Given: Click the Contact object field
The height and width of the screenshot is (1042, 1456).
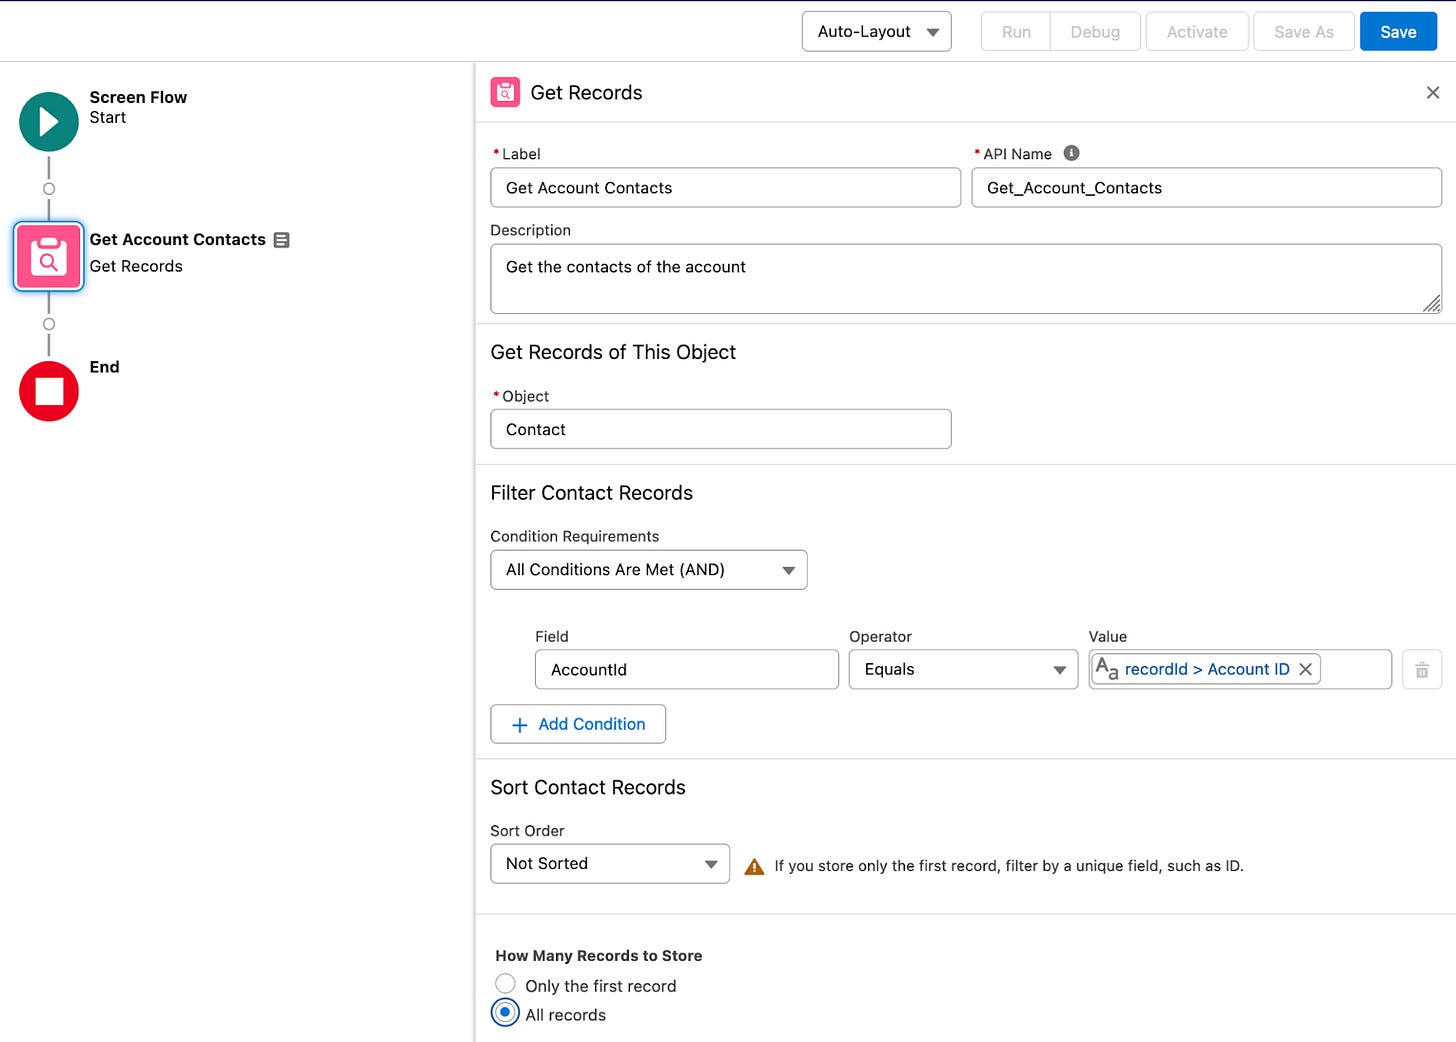Looking at the screenshot, I should point(720,429).
